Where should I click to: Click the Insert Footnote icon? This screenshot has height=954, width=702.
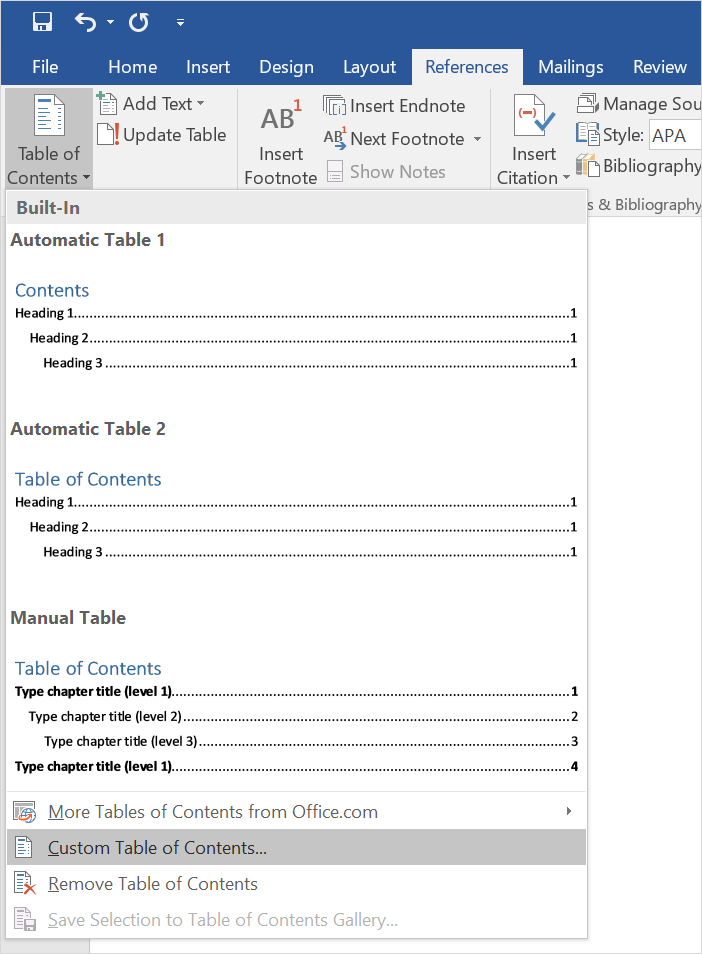coord(280,120)
